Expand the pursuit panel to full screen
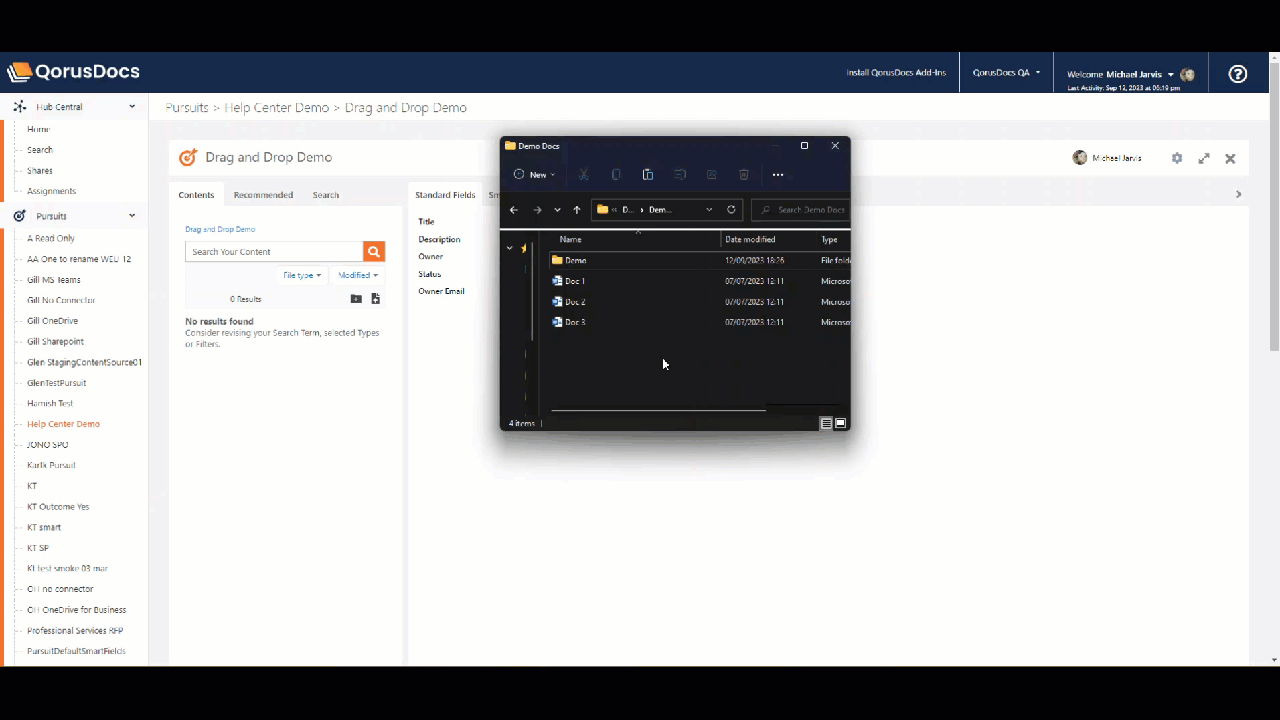 [1204, 158]
